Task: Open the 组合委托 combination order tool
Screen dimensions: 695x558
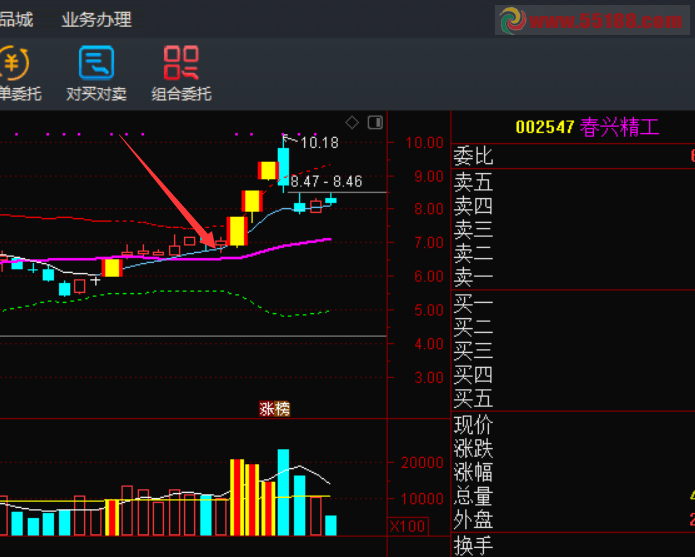Action: point(181,73)
